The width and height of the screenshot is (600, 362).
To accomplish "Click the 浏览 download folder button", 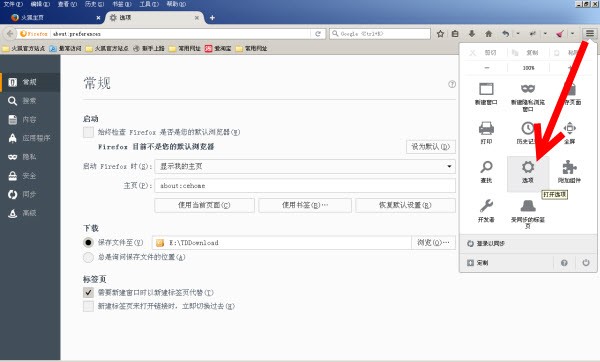I will point(433,243).
